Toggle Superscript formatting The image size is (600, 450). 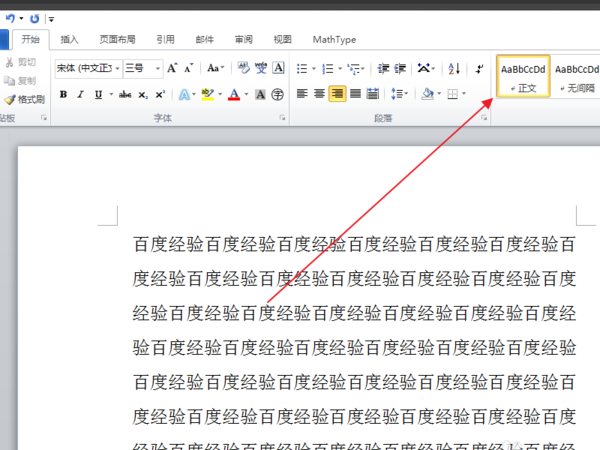[x=160, y=94]
